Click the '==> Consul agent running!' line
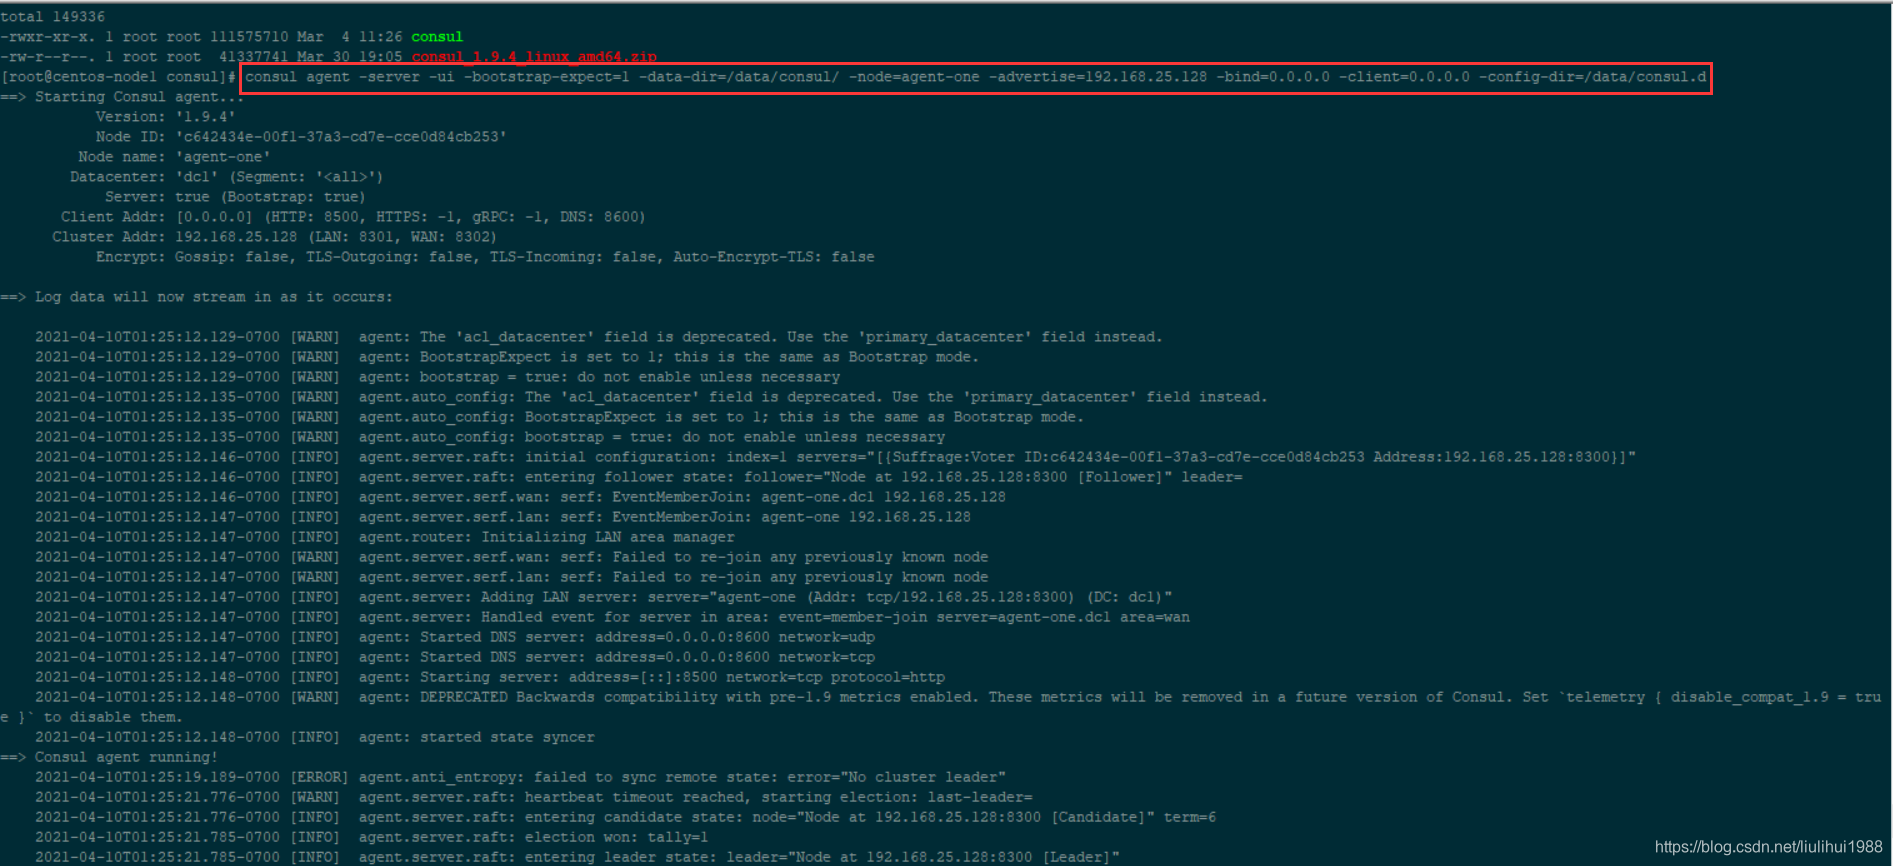Viewport: 1893px width, 866px height. (x=109, y=757)
